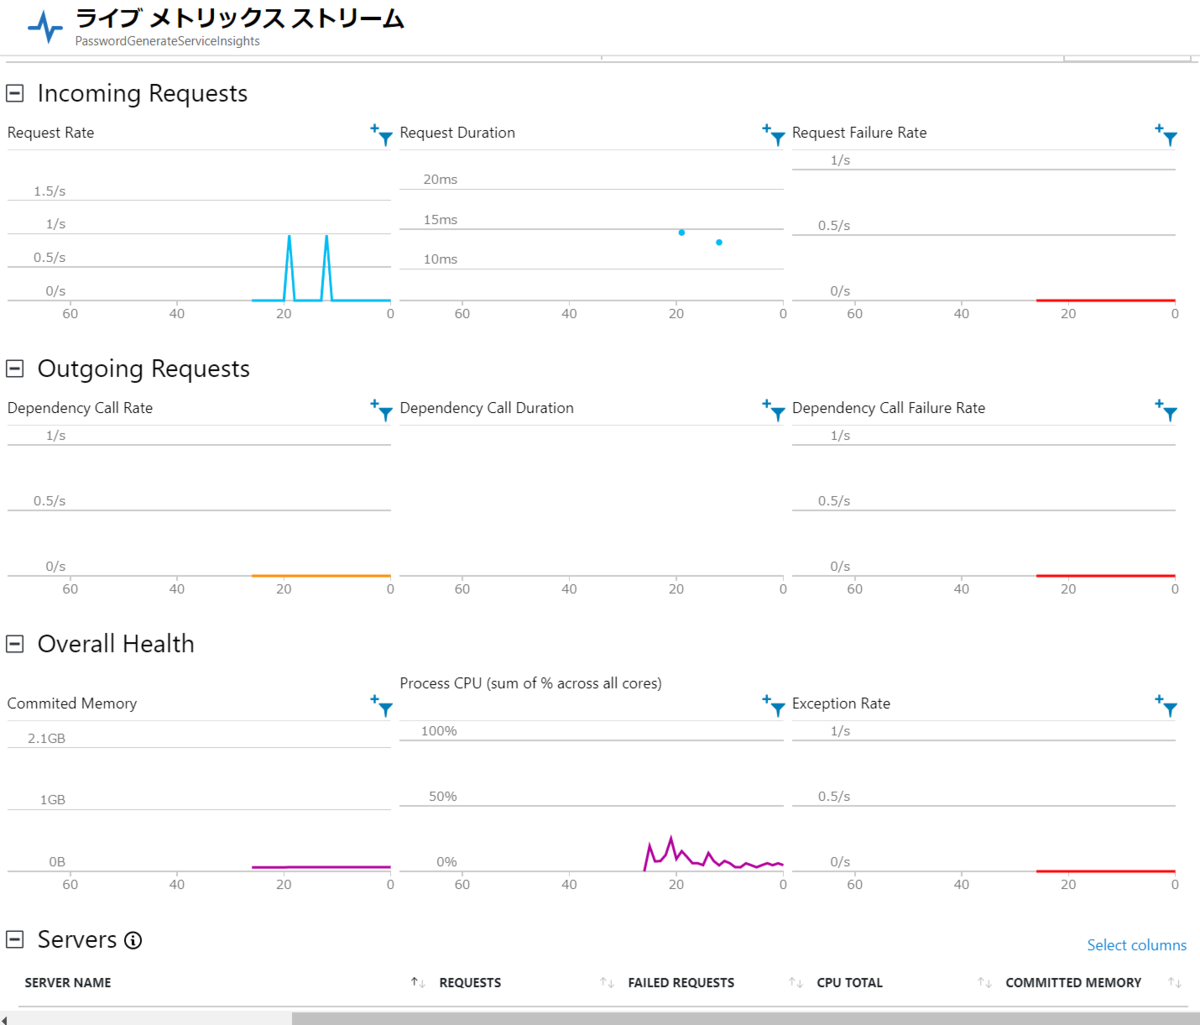
Task: Collapse the Incoming Requests section
Action: [15, 94]
